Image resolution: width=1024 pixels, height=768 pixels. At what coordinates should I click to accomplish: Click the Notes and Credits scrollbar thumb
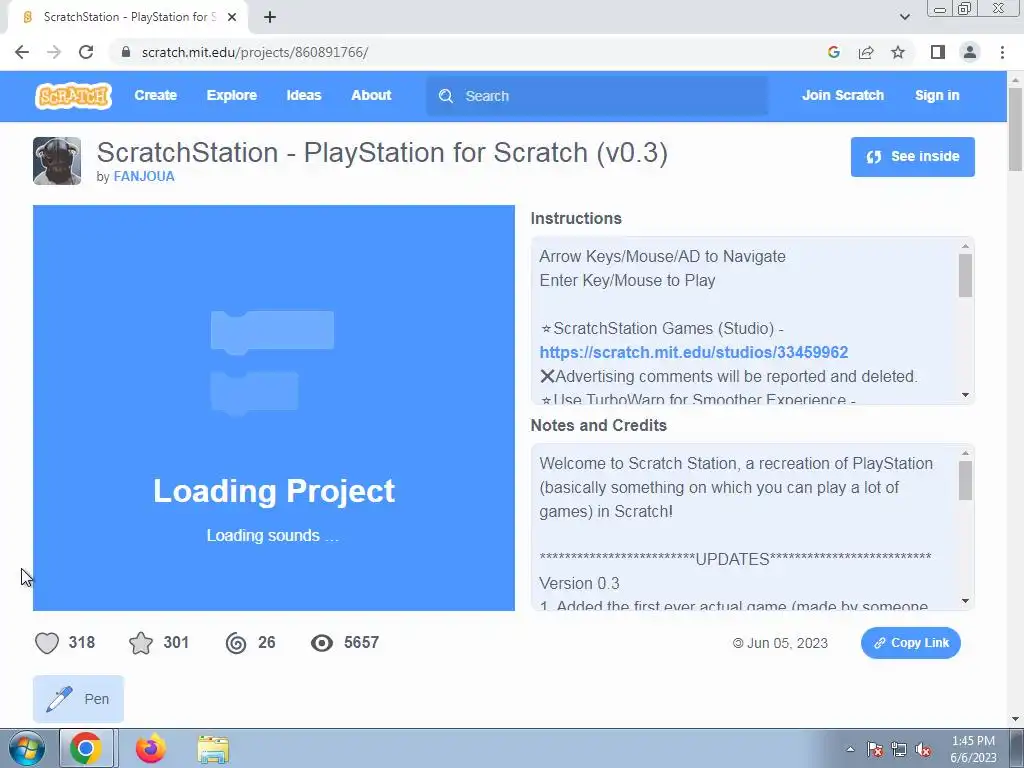click(x=965, y=480)
